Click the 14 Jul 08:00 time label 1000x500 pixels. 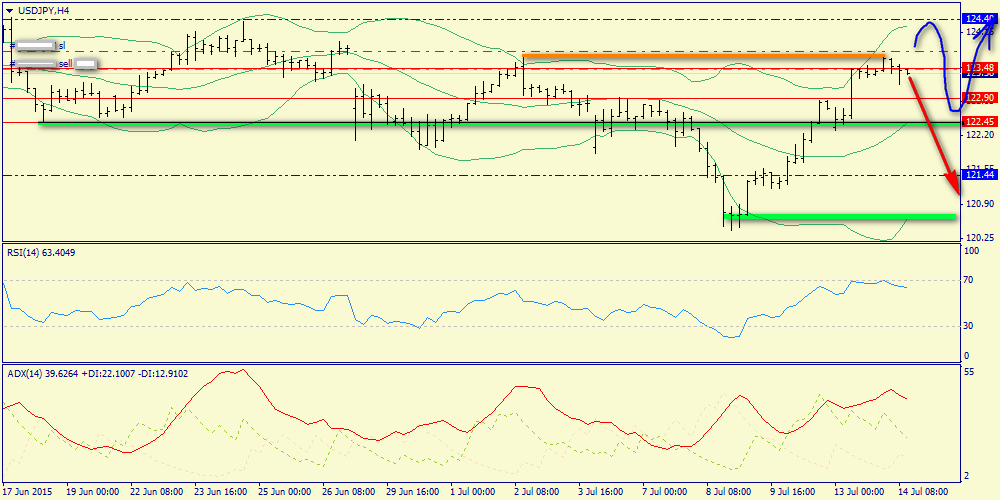click(x=923, y=492)
